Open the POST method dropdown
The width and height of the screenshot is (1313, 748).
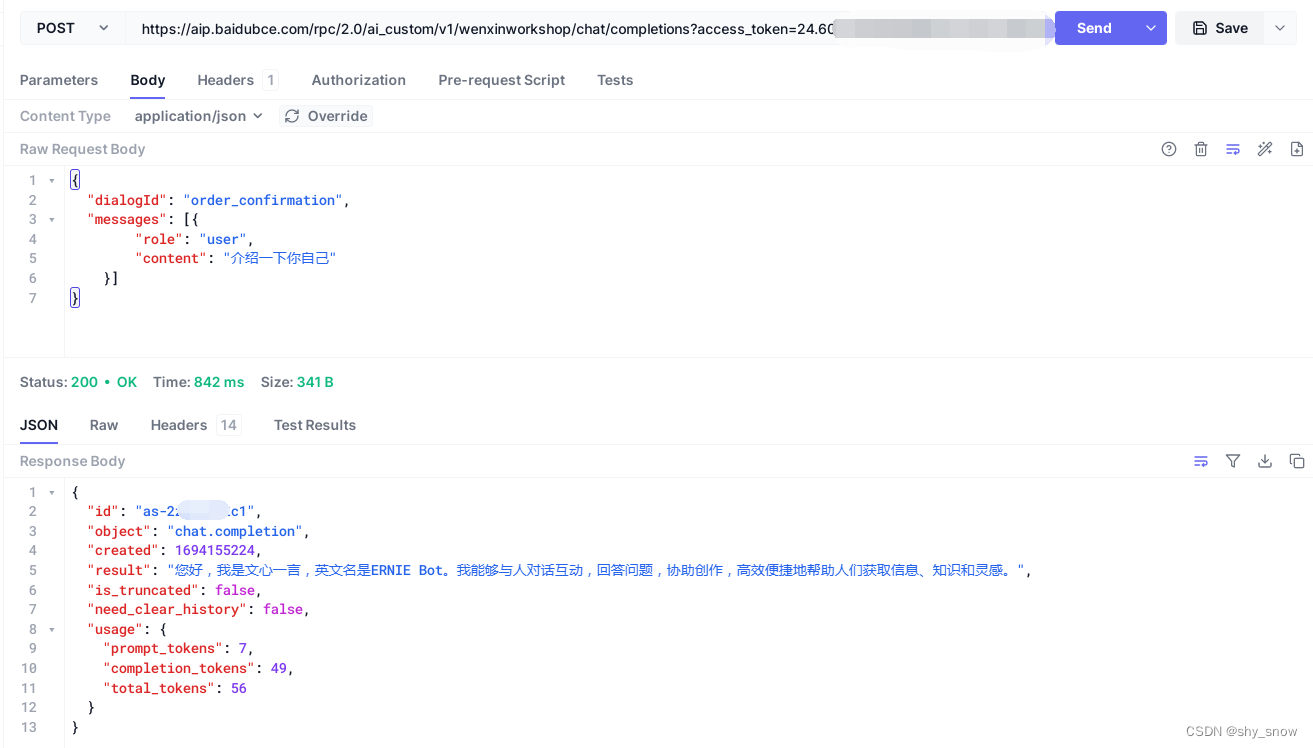click(73, 28)
